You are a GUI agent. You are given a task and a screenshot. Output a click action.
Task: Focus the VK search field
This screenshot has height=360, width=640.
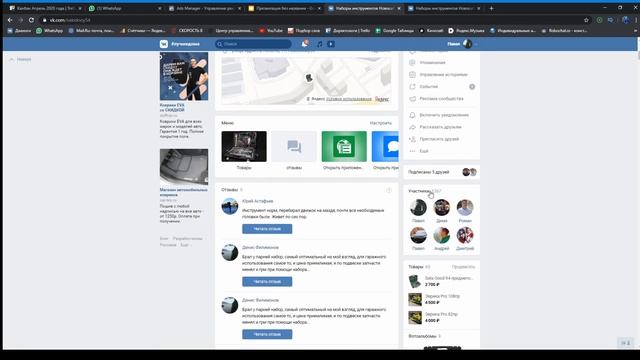(253, 44)
